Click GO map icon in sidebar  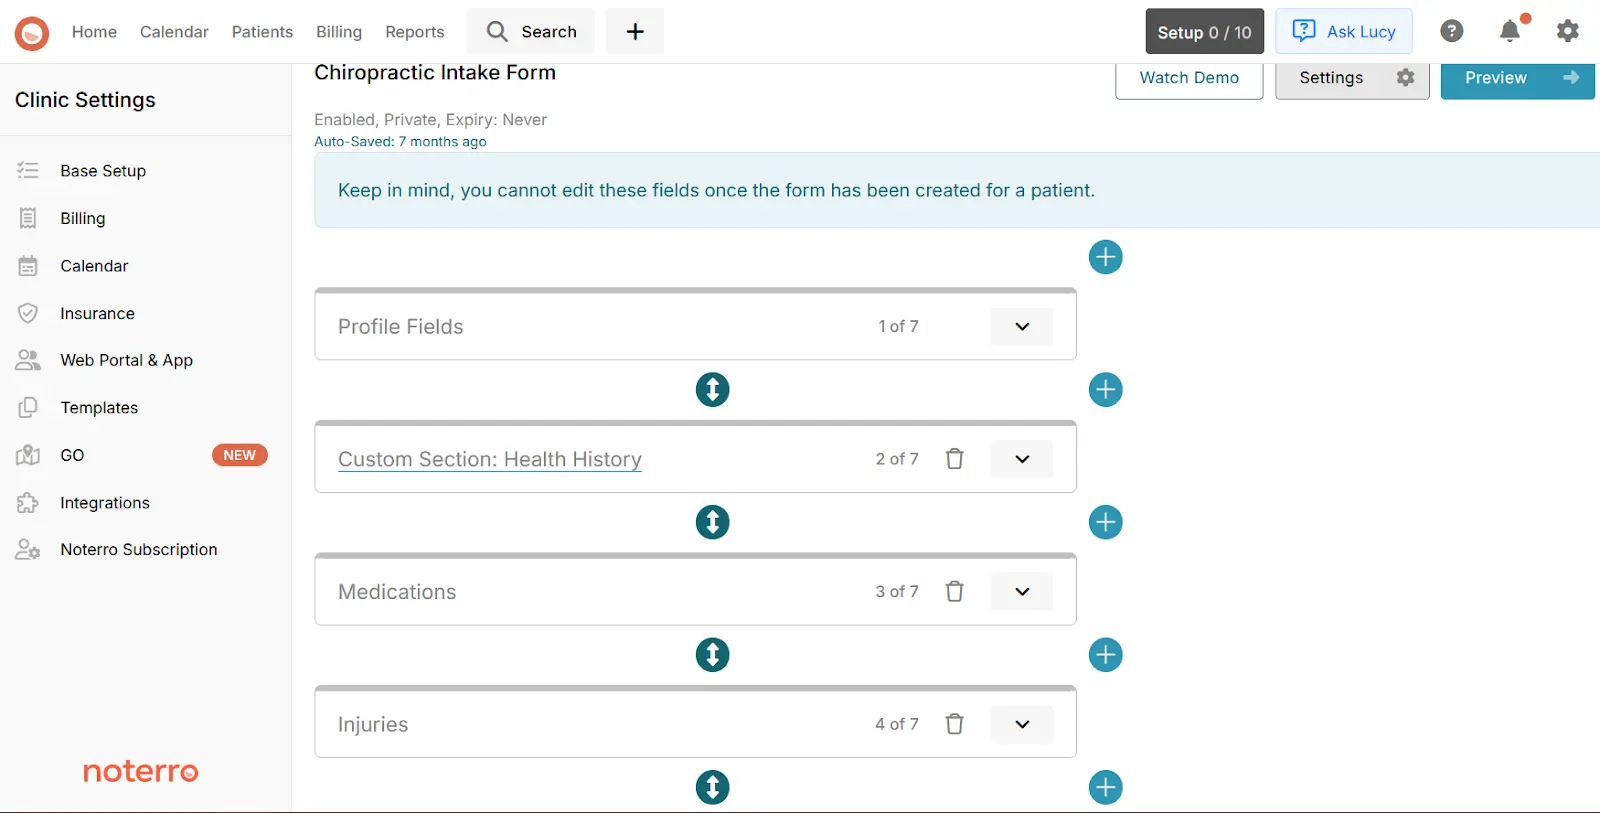(x=28, y=455)
